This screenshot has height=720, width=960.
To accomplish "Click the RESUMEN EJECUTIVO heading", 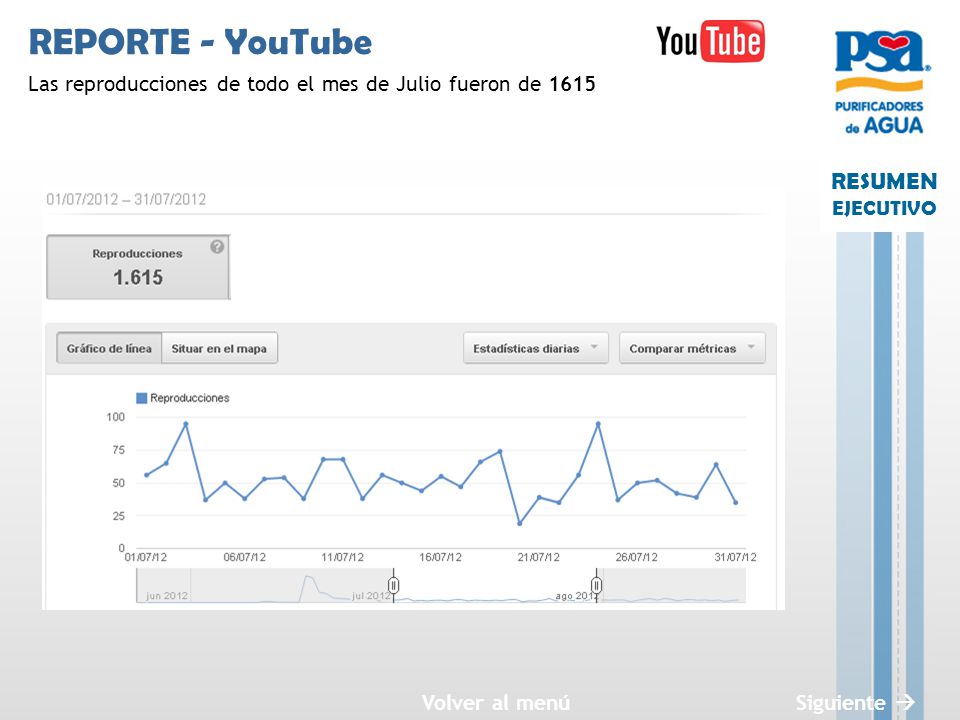I will (x=884, y=194).
